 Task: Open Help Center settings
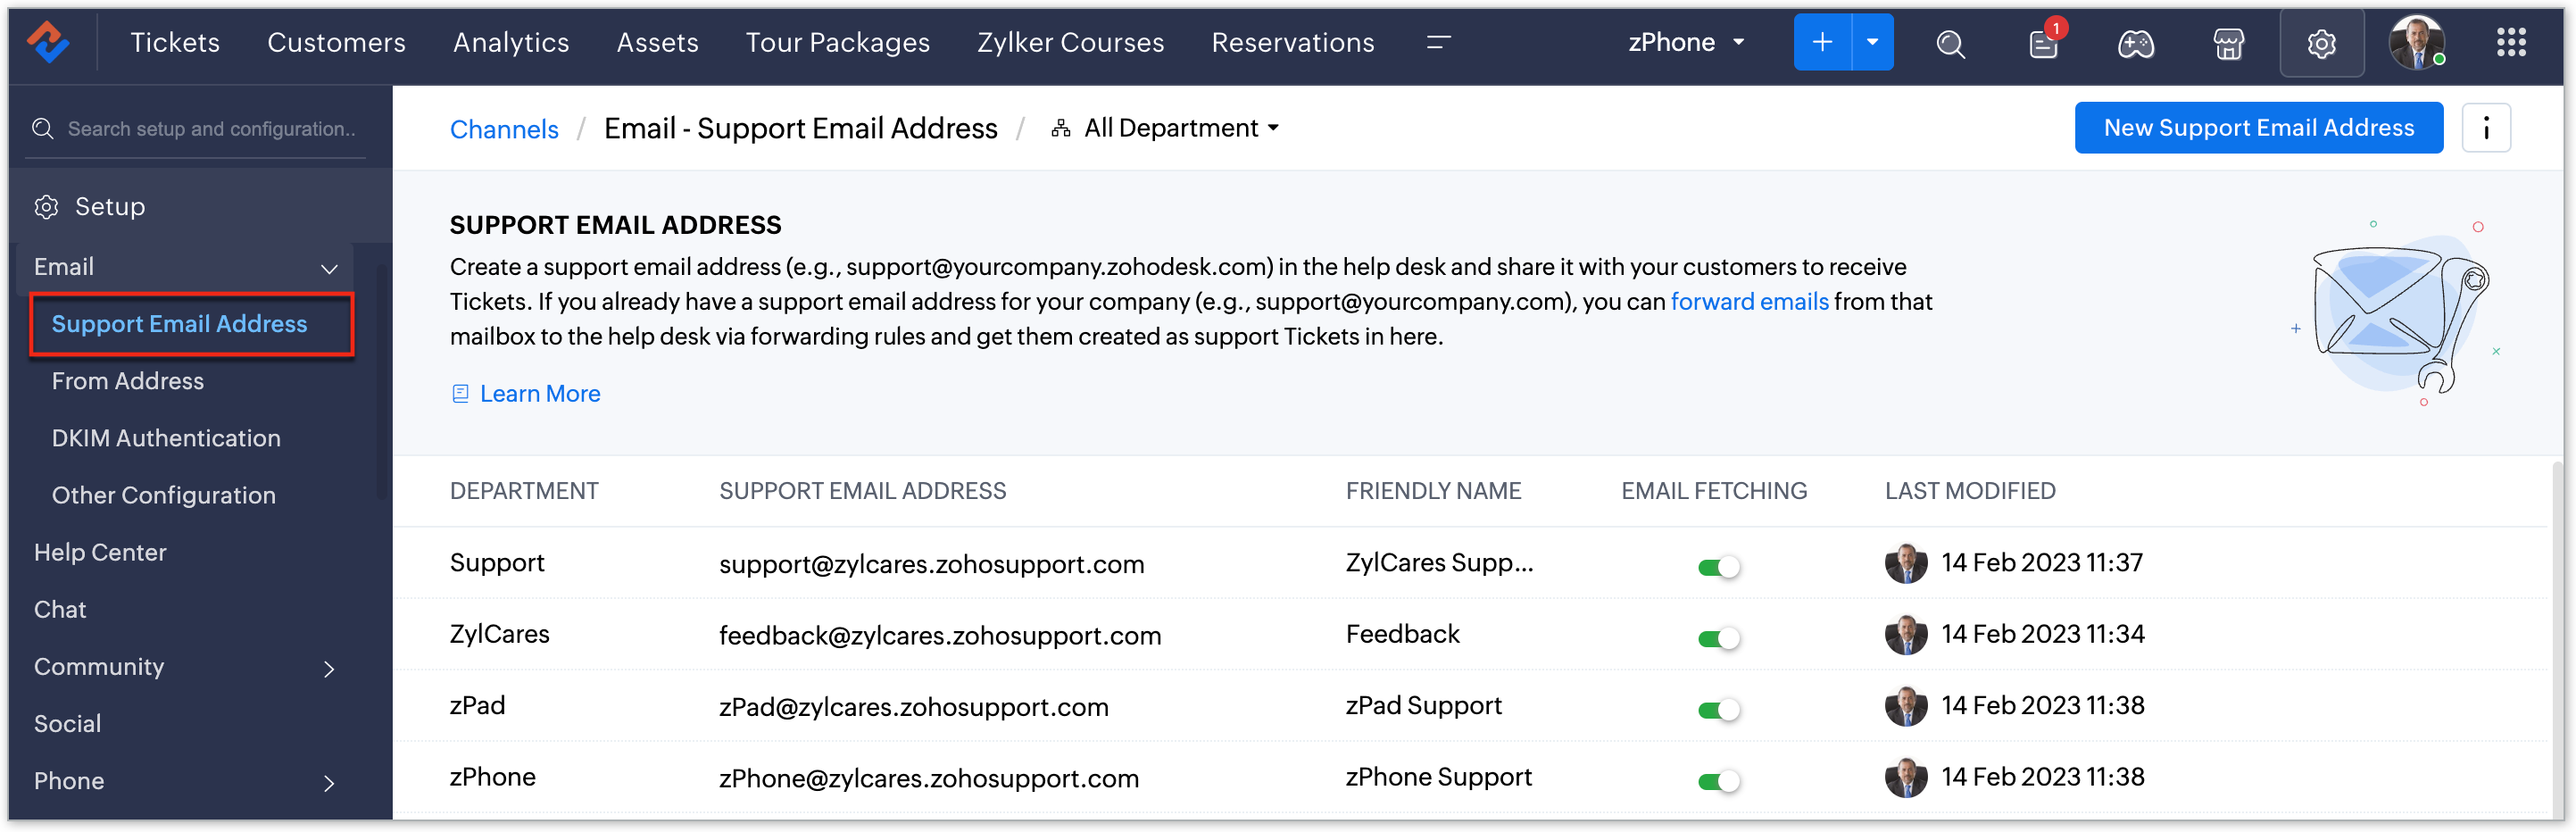[100, 553]
